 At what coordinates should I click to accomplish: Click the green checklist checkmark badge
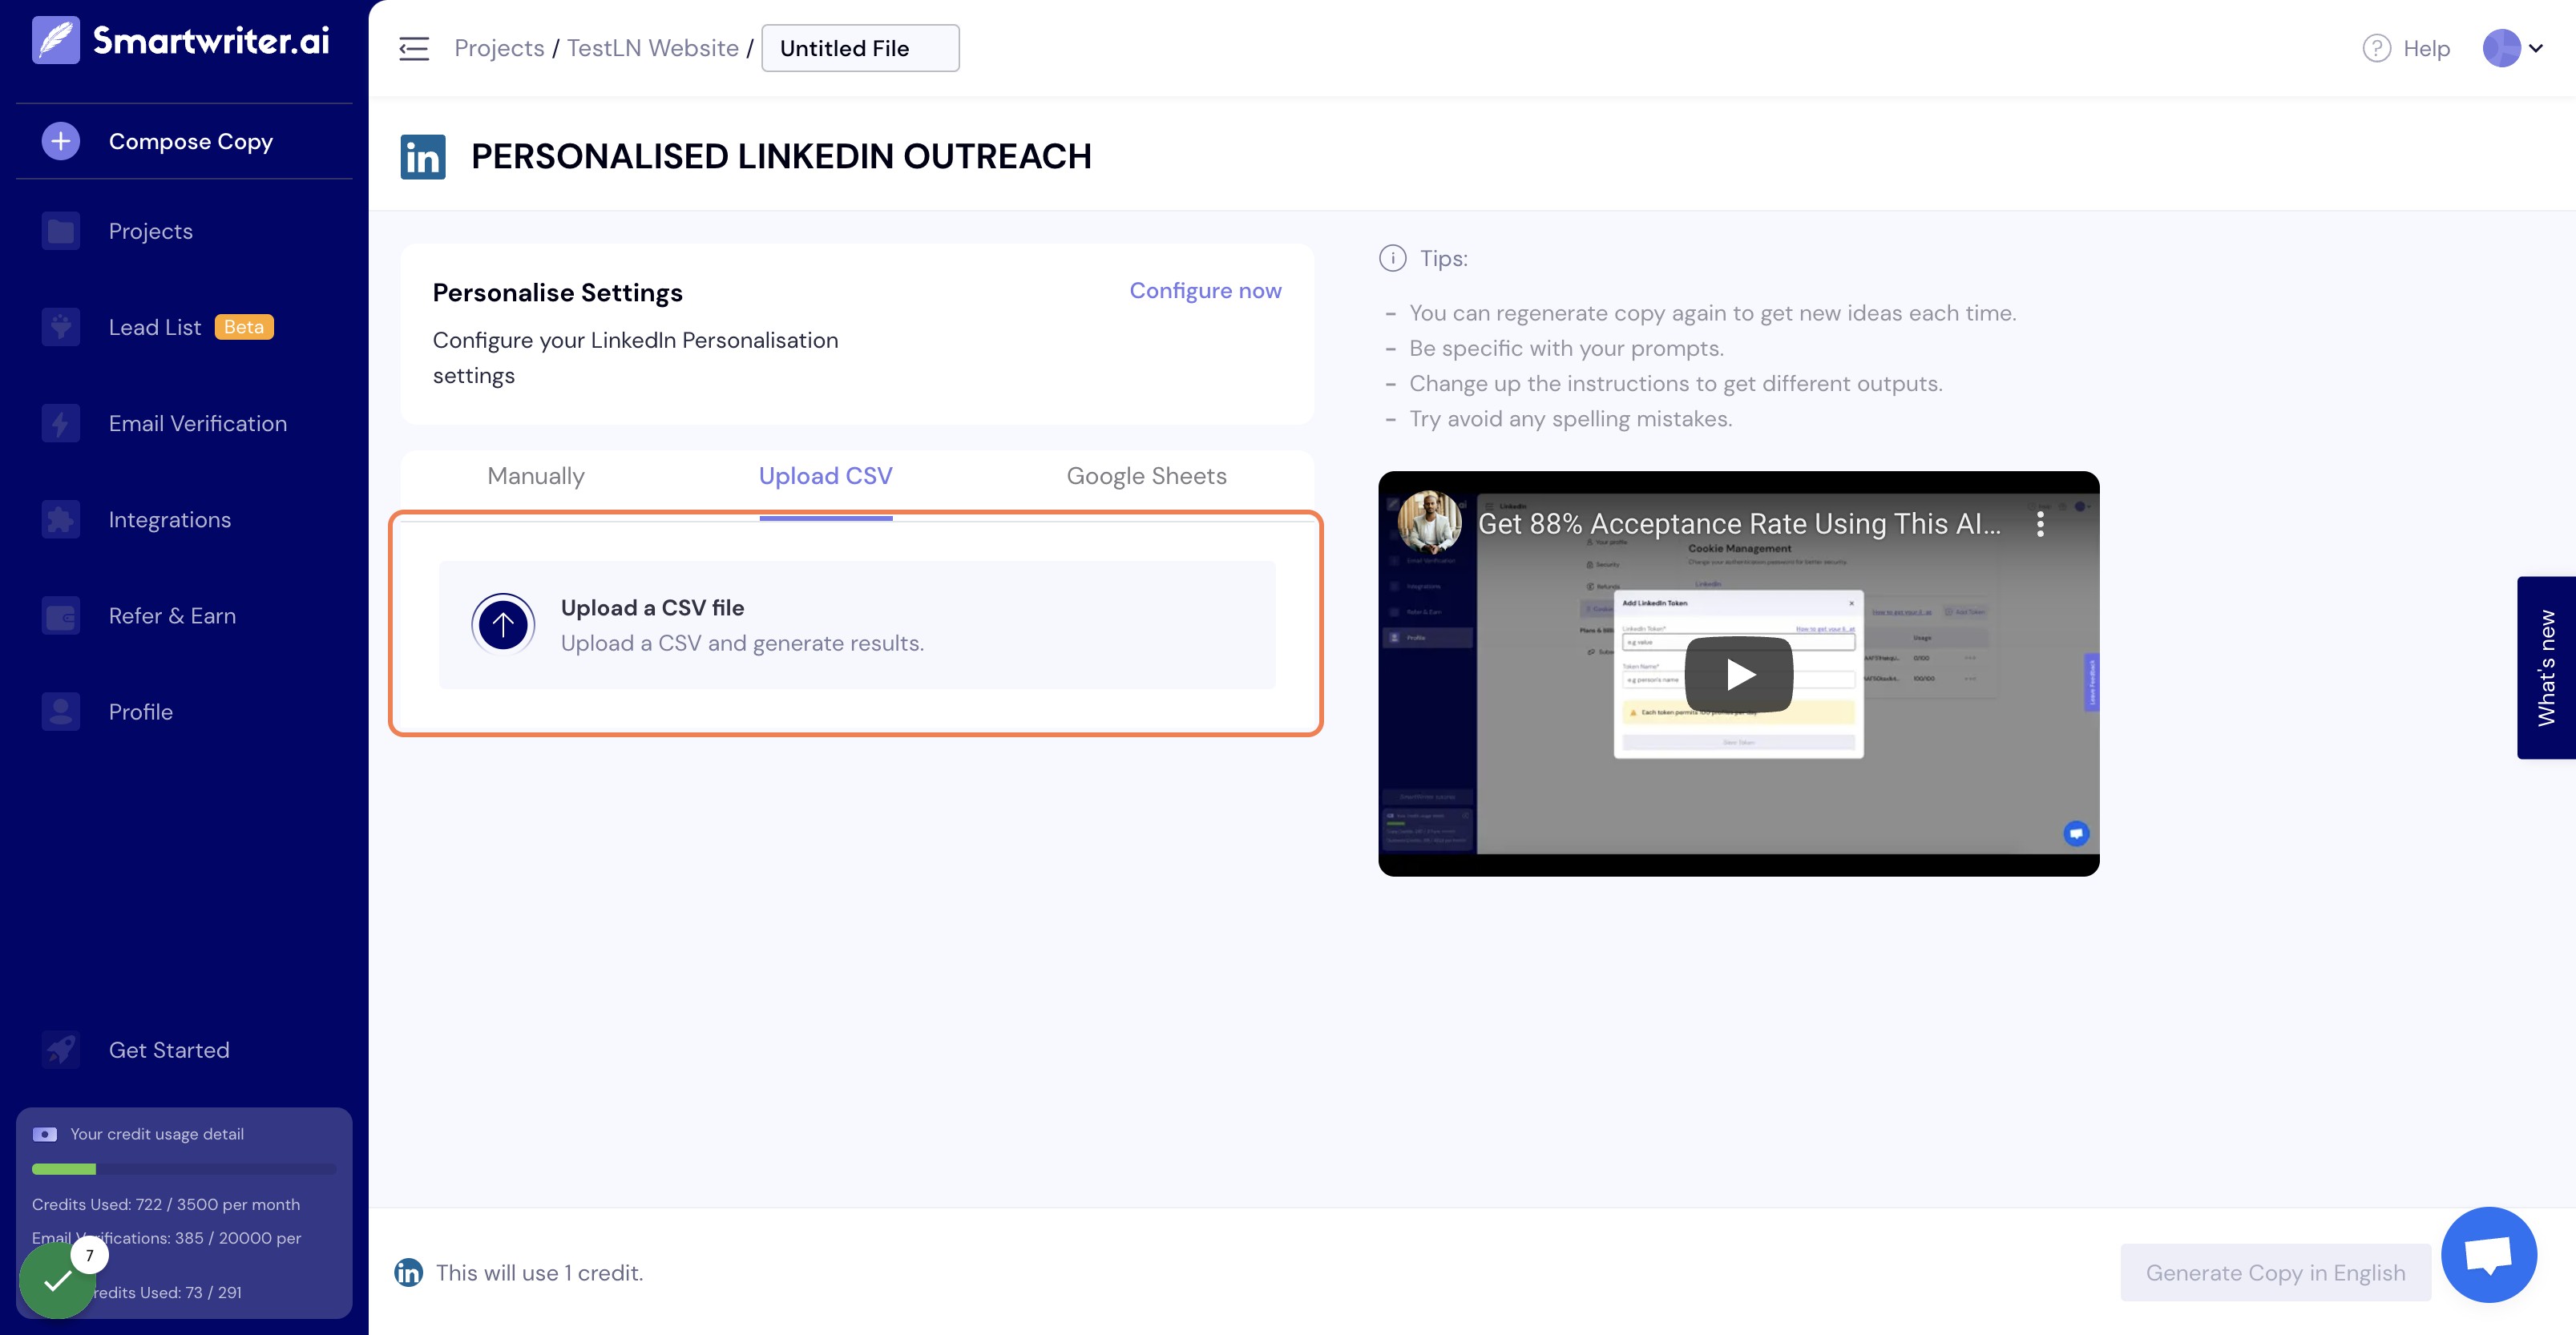pyautogui.click(x=57, y=1281)
